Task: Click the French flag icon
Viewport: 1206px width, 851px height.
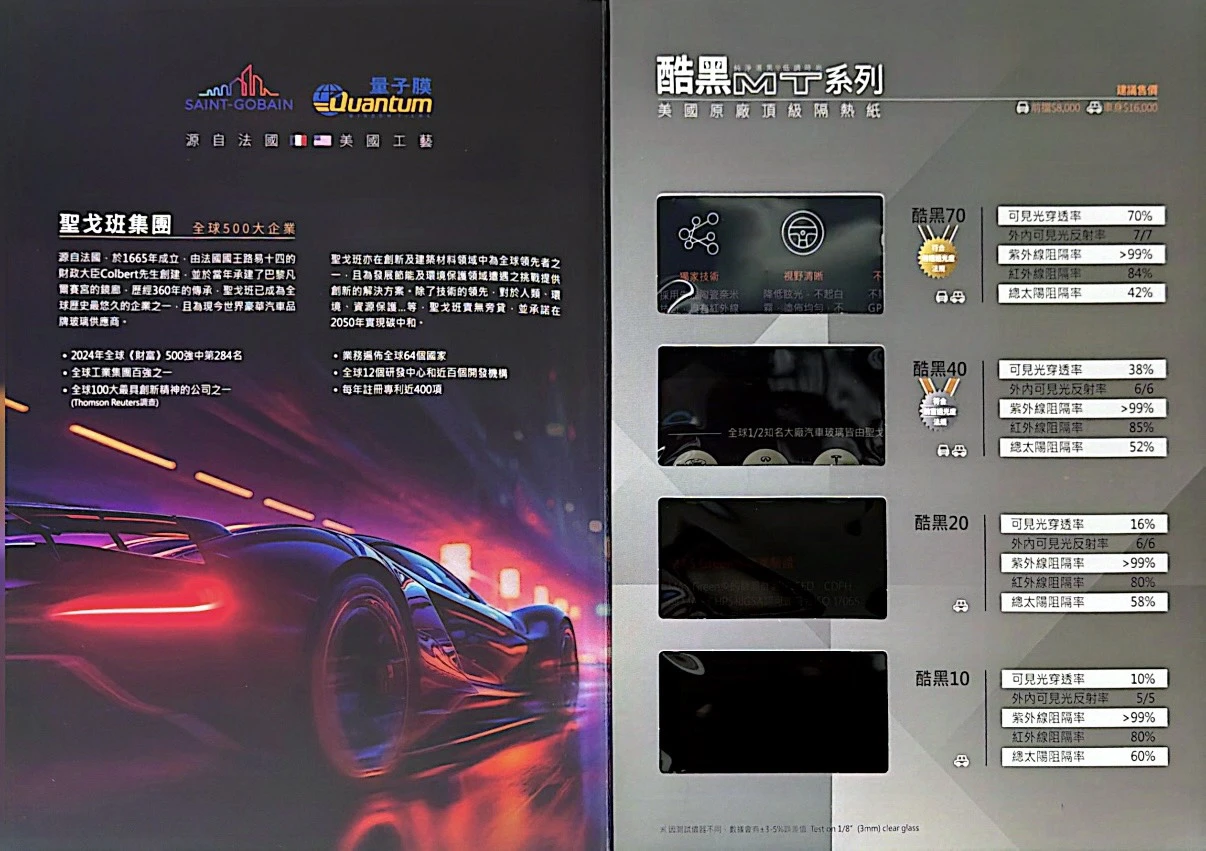Action: [298, 141]
